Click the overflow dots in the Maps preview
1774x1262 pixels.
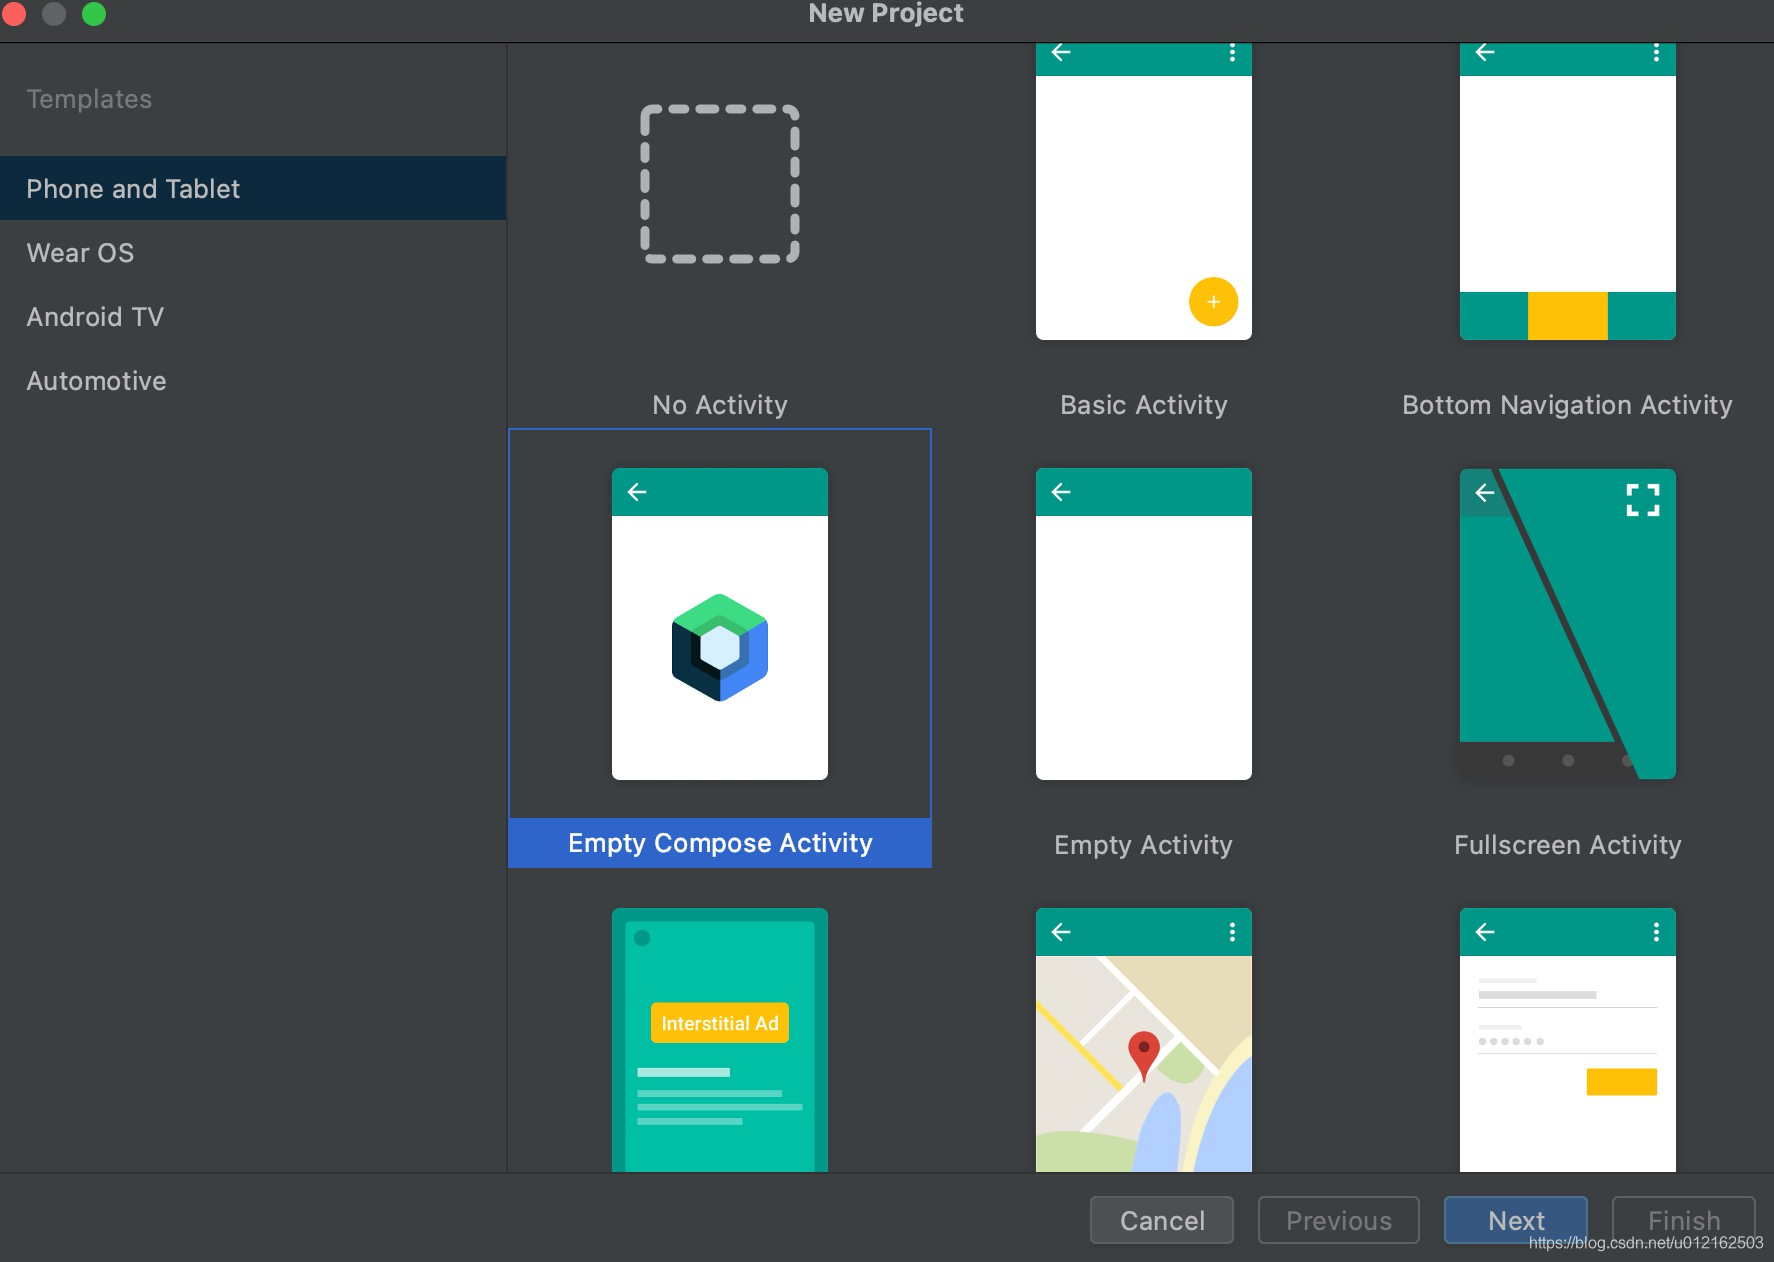(x=1232, y=932)
